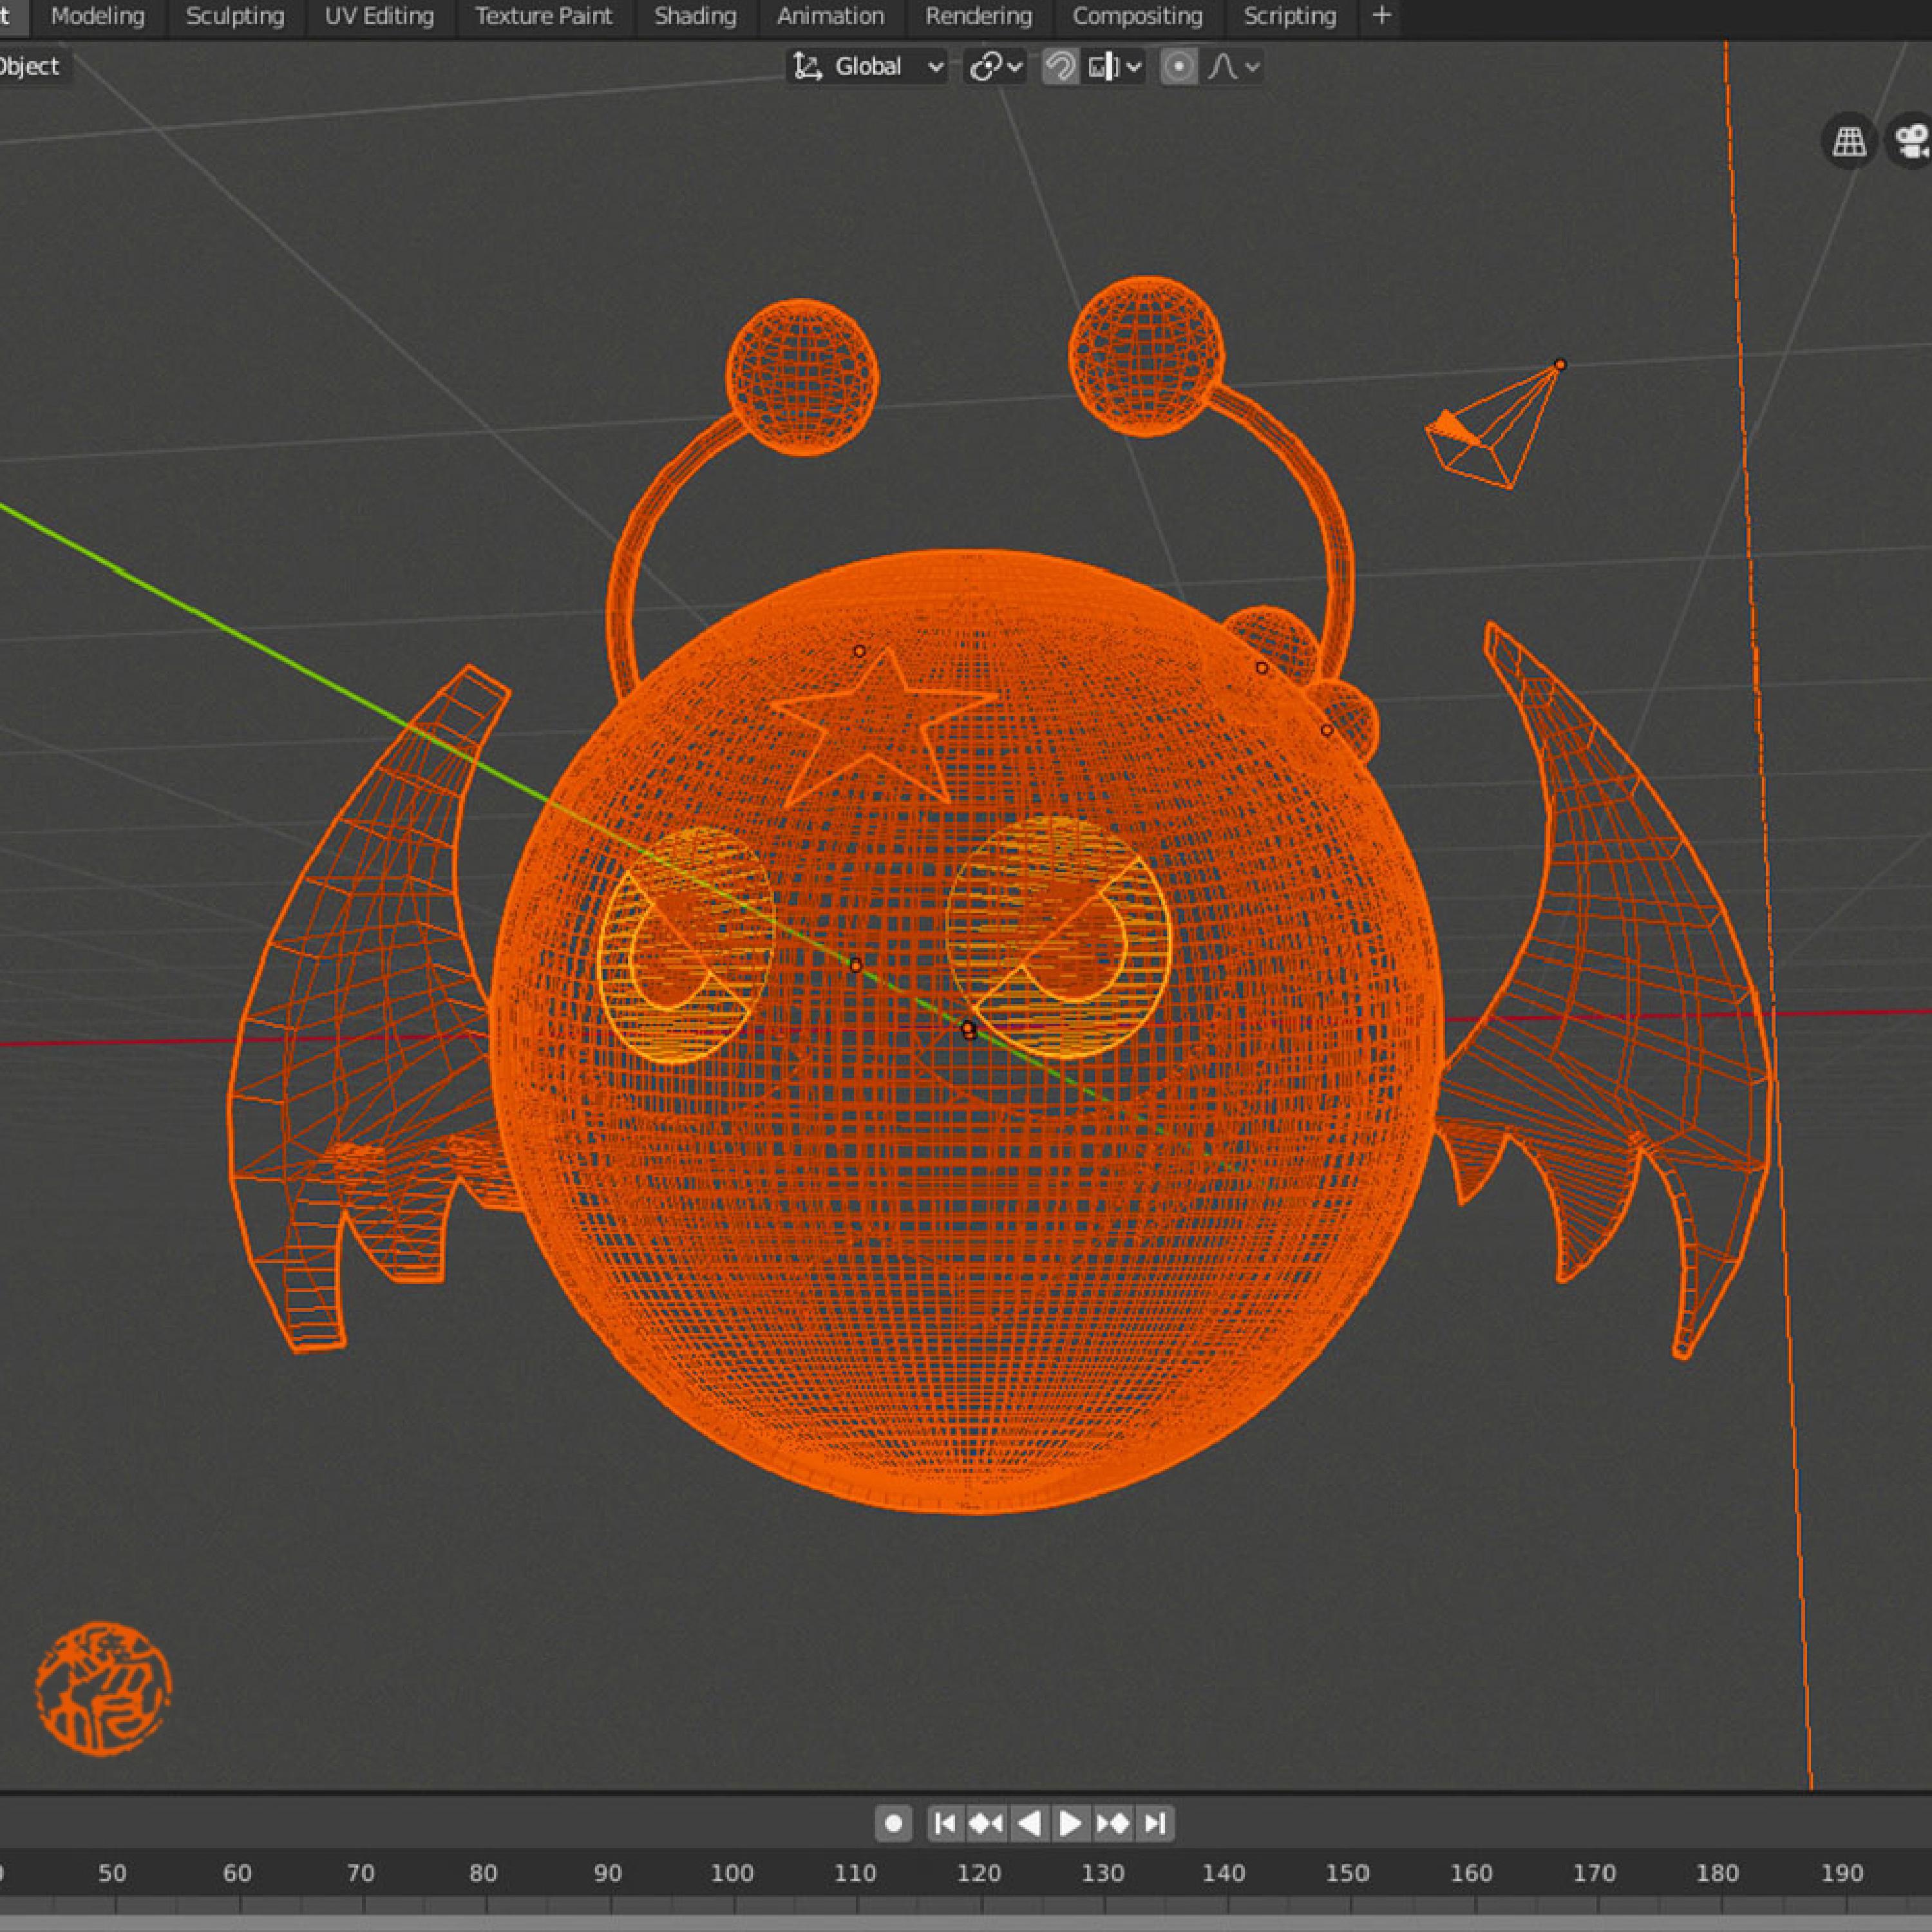The image size is (1932, 1932).
Task: Toggle proportional editing circle button
Action: 1179,67
